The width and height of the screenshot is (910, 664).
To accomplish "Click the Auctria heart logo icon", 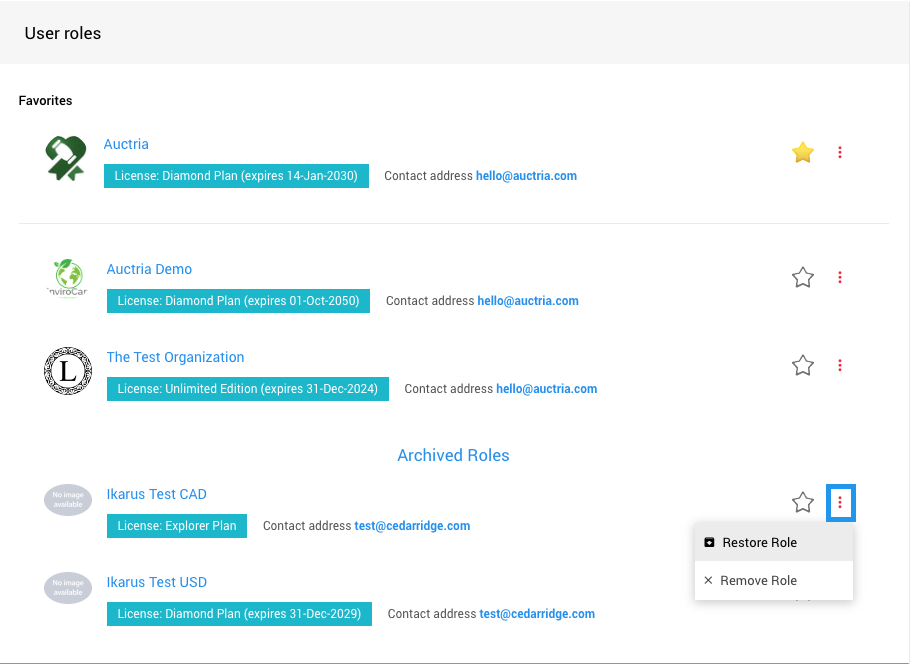I will pos(66,159).
